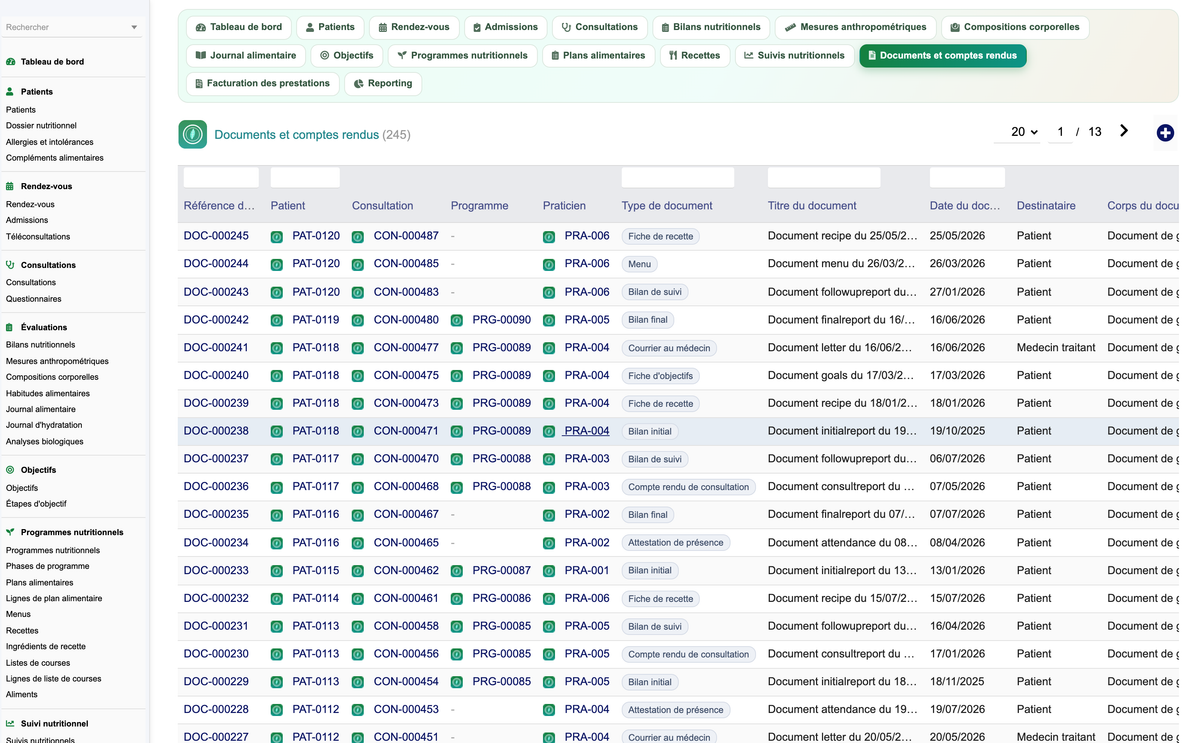This screenshot has width=1200, height=743.
Task: Click the Référence filter input field
Action: click(221, 178)
